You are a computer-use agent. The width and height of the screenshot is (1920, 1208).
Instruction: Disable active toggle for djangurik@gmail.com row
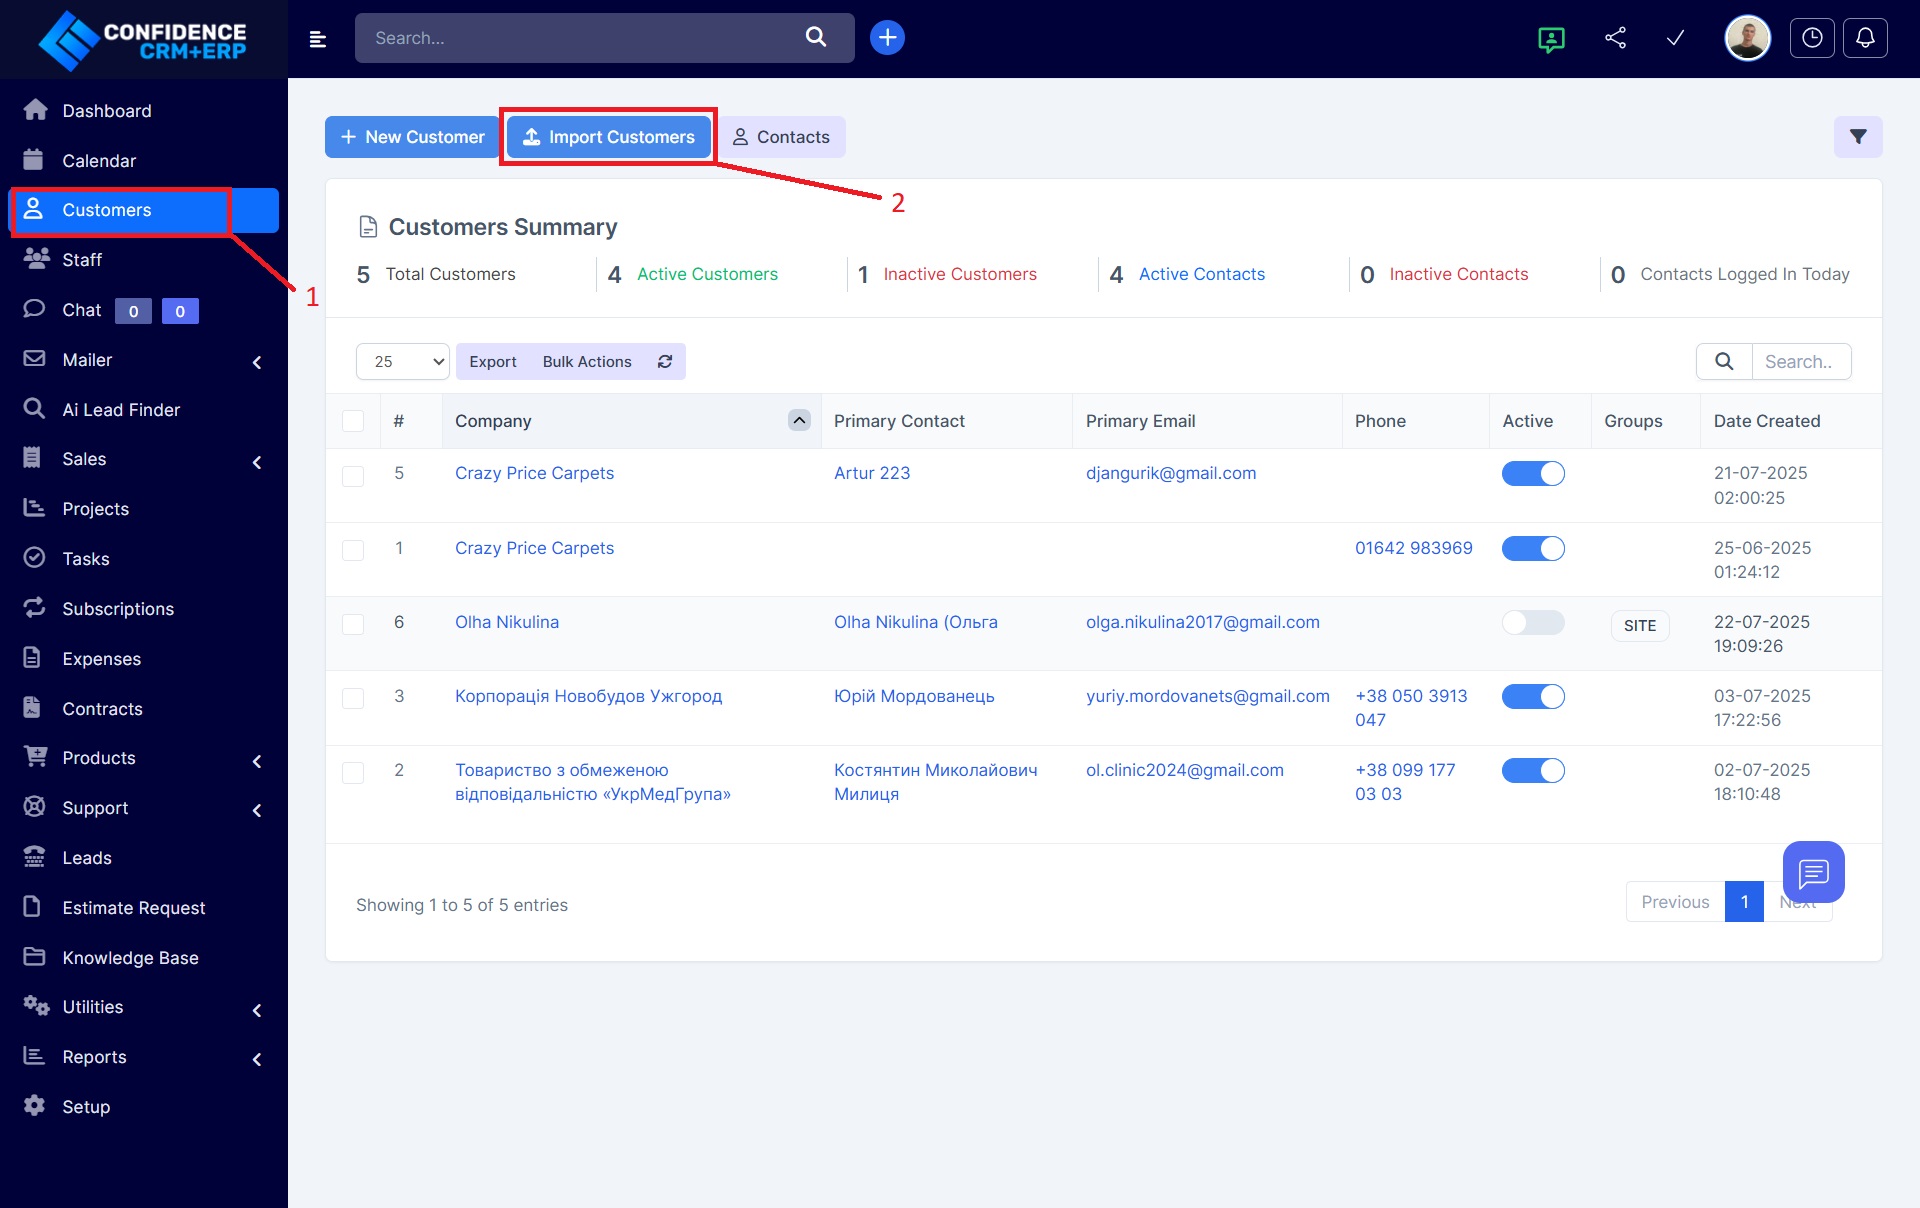click(x=1533, y=474)
